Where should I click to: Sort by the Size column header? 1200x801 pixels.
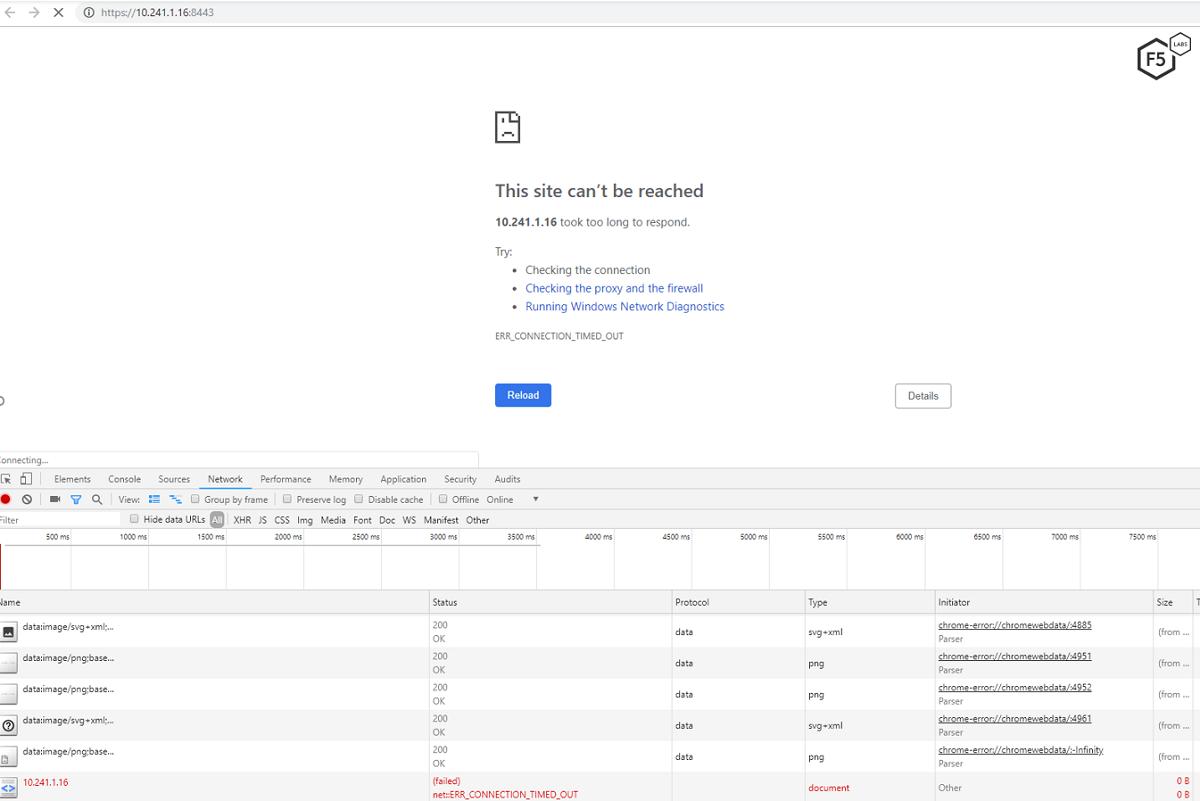(1172, 602)
